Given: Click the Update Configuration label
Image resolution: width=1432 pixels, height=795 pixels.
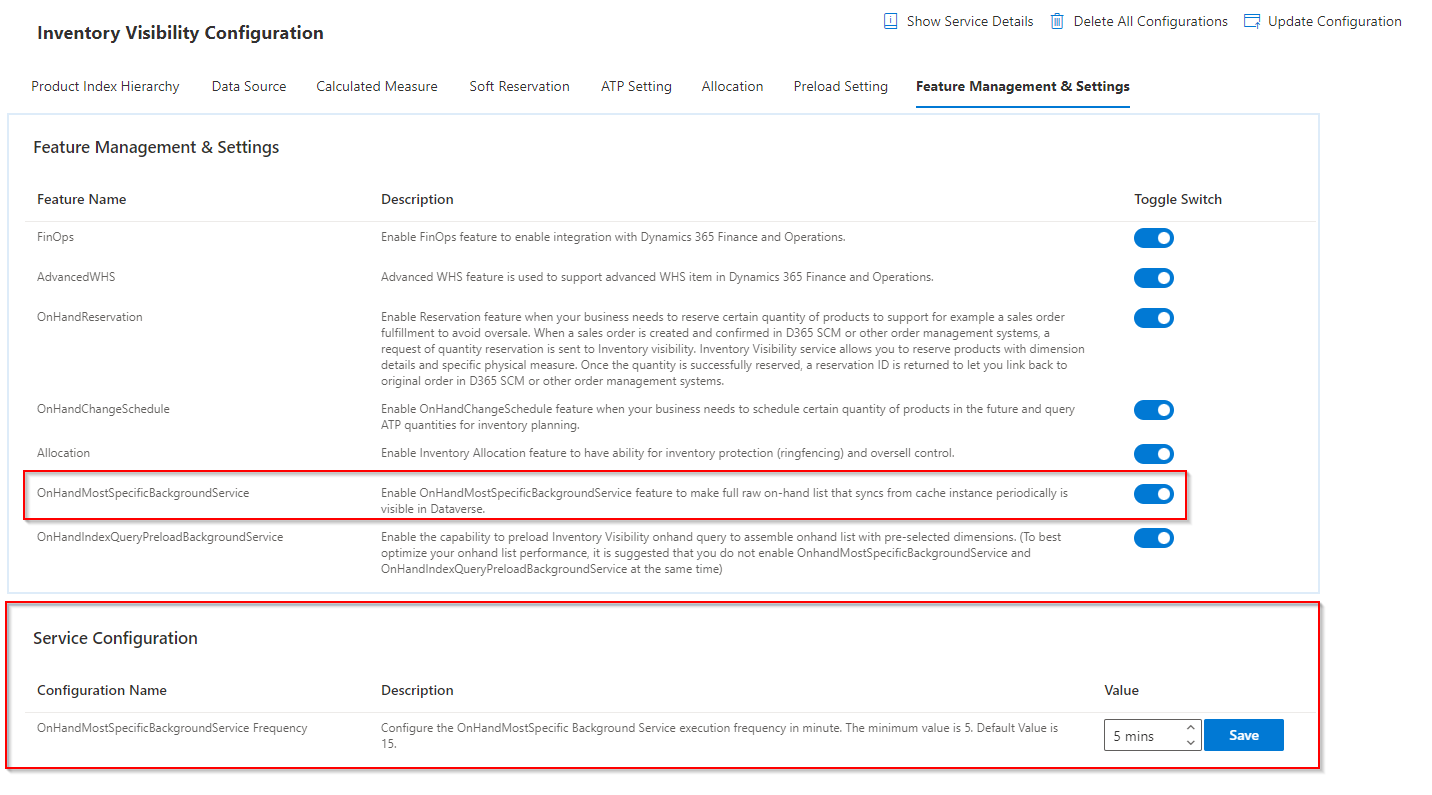Looking at the screenshot, I should tap(1335, 21).
